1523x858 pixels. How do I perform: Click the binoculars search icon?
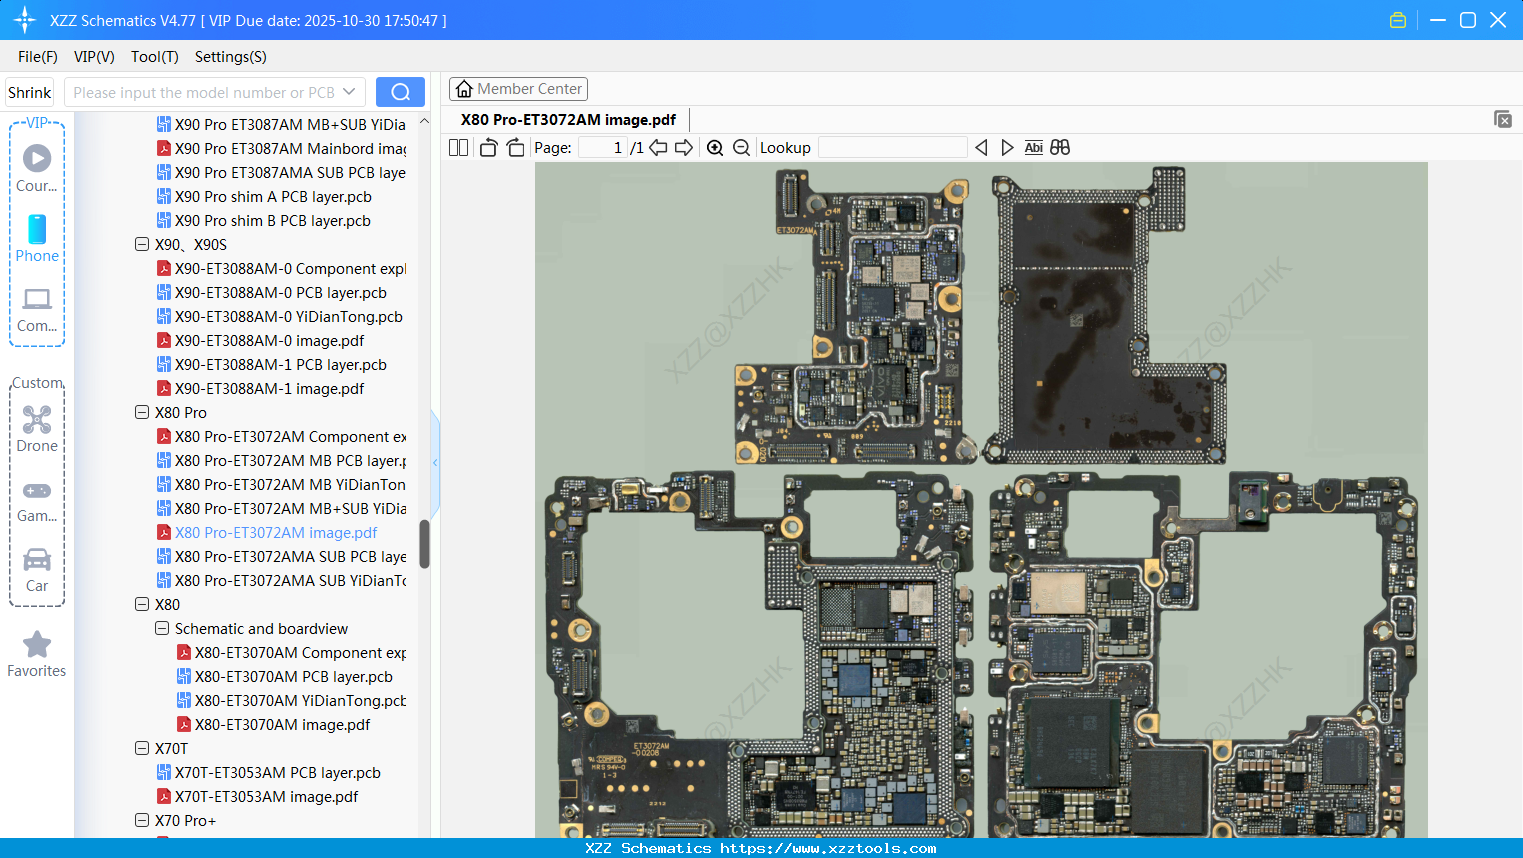(x=1060, y=148)
